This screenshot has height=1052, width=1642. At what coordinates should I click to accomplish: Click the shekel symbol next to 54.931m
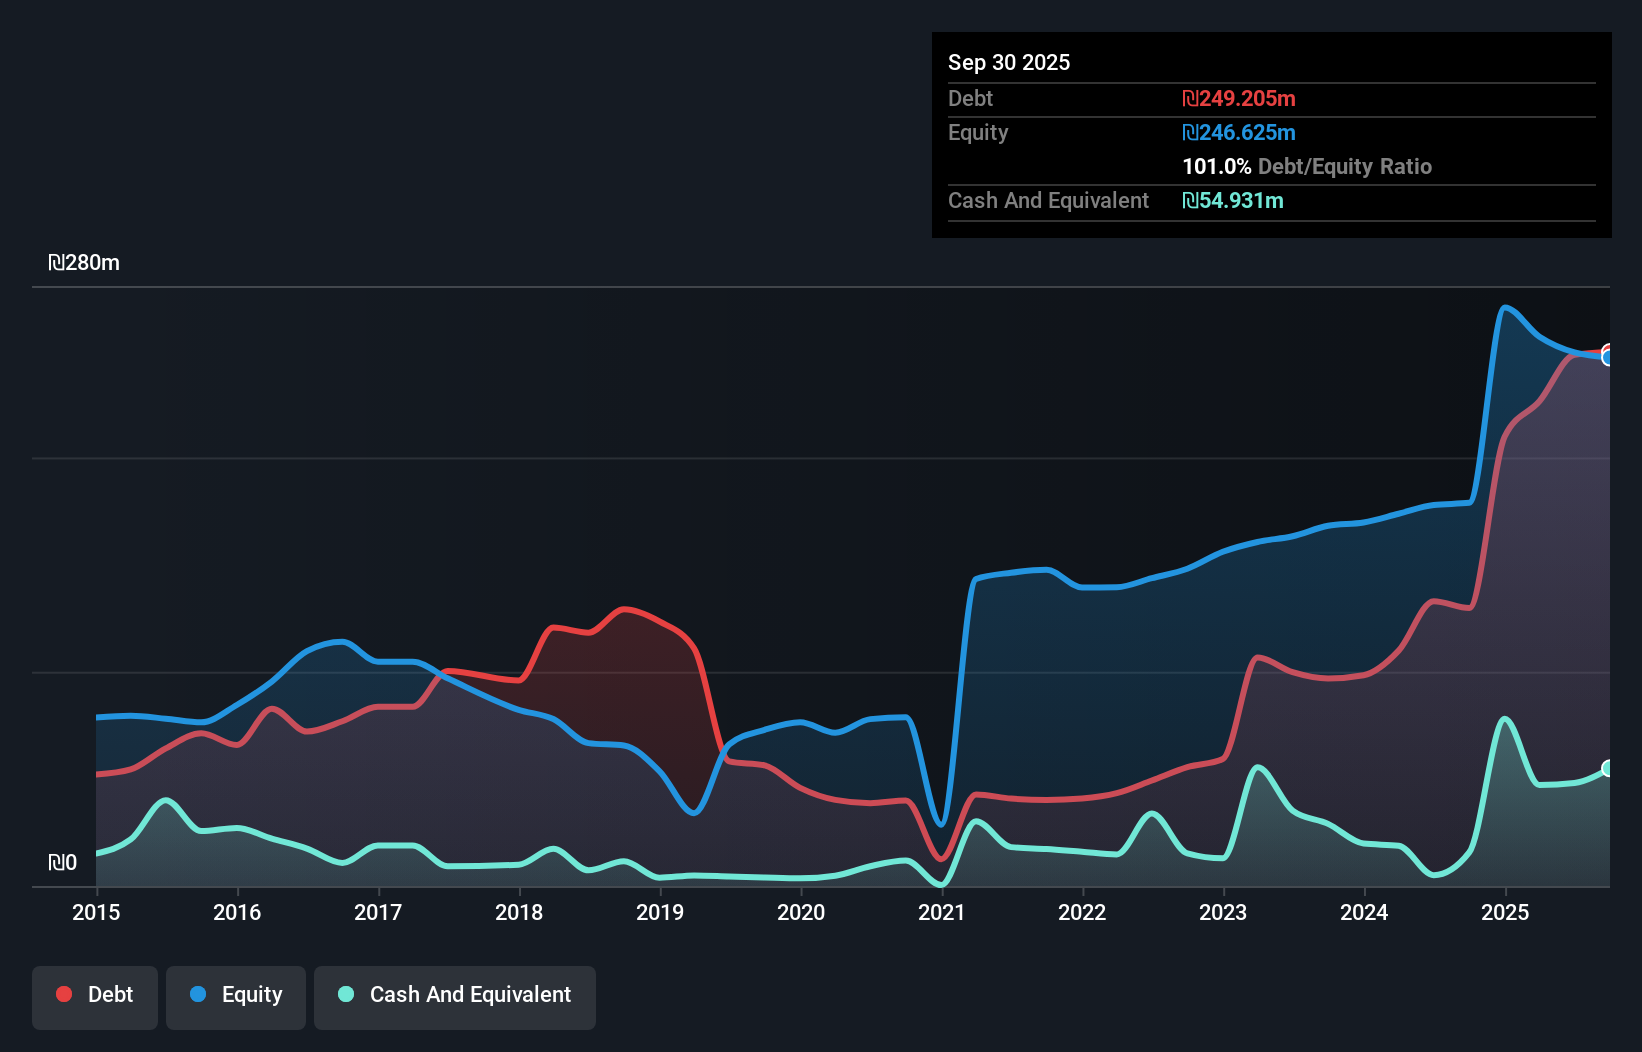coord(1189,201)
